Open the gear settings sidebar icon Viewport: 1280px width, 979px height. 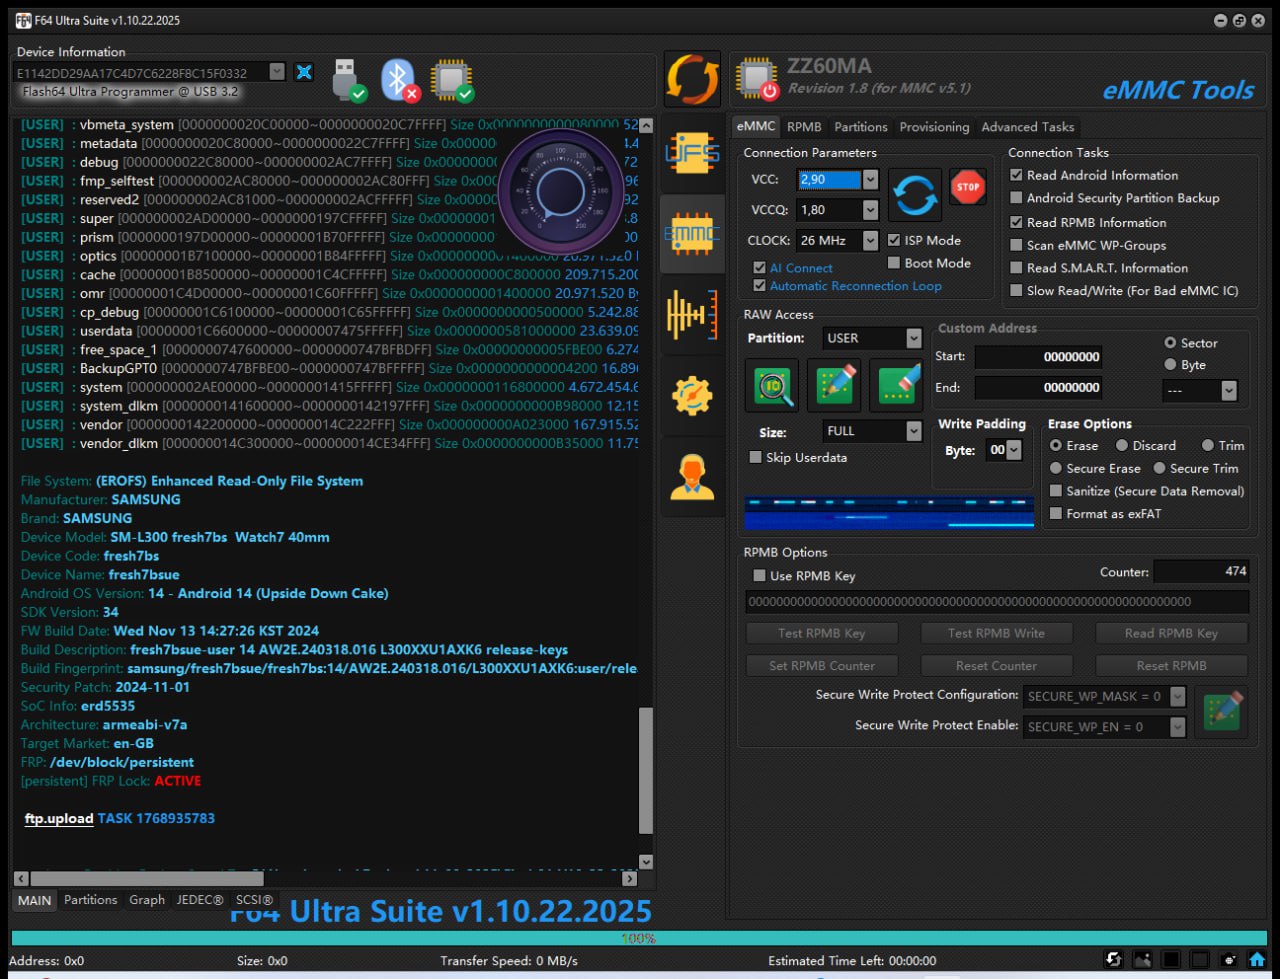(x=692, y=396)
